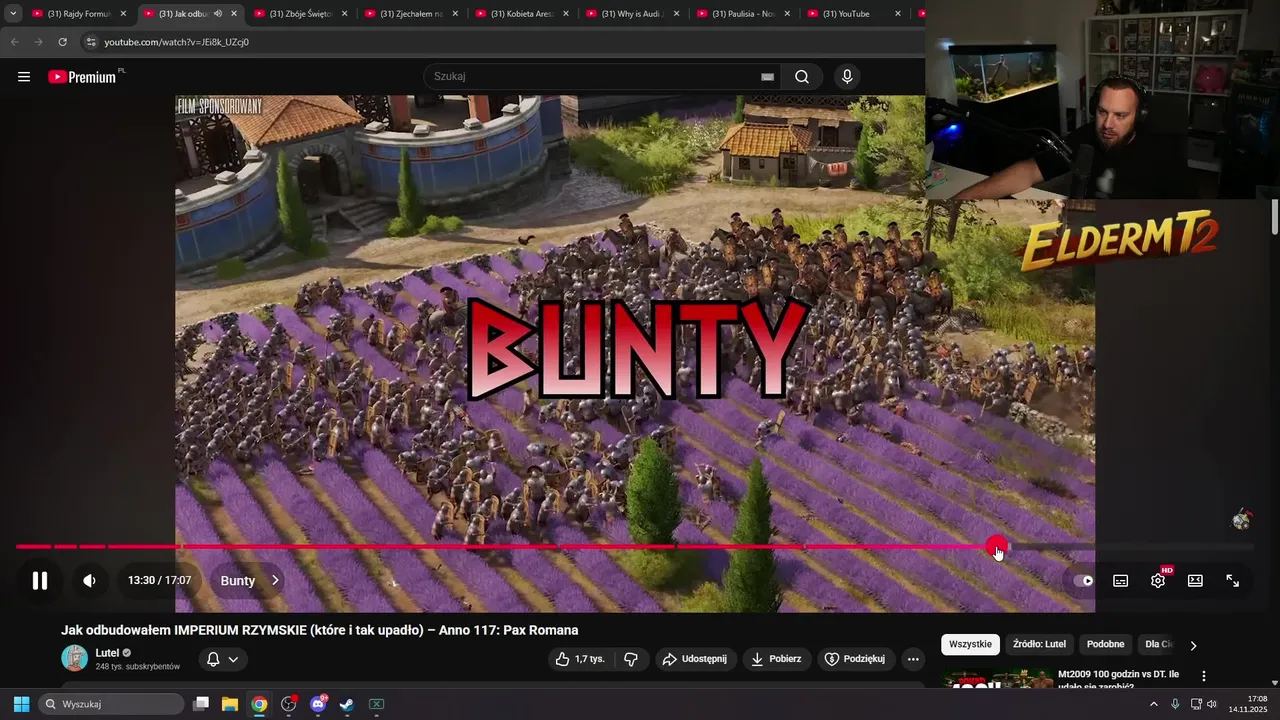Mute the video volume
The image size is (1280, 720).
(89, 580)
